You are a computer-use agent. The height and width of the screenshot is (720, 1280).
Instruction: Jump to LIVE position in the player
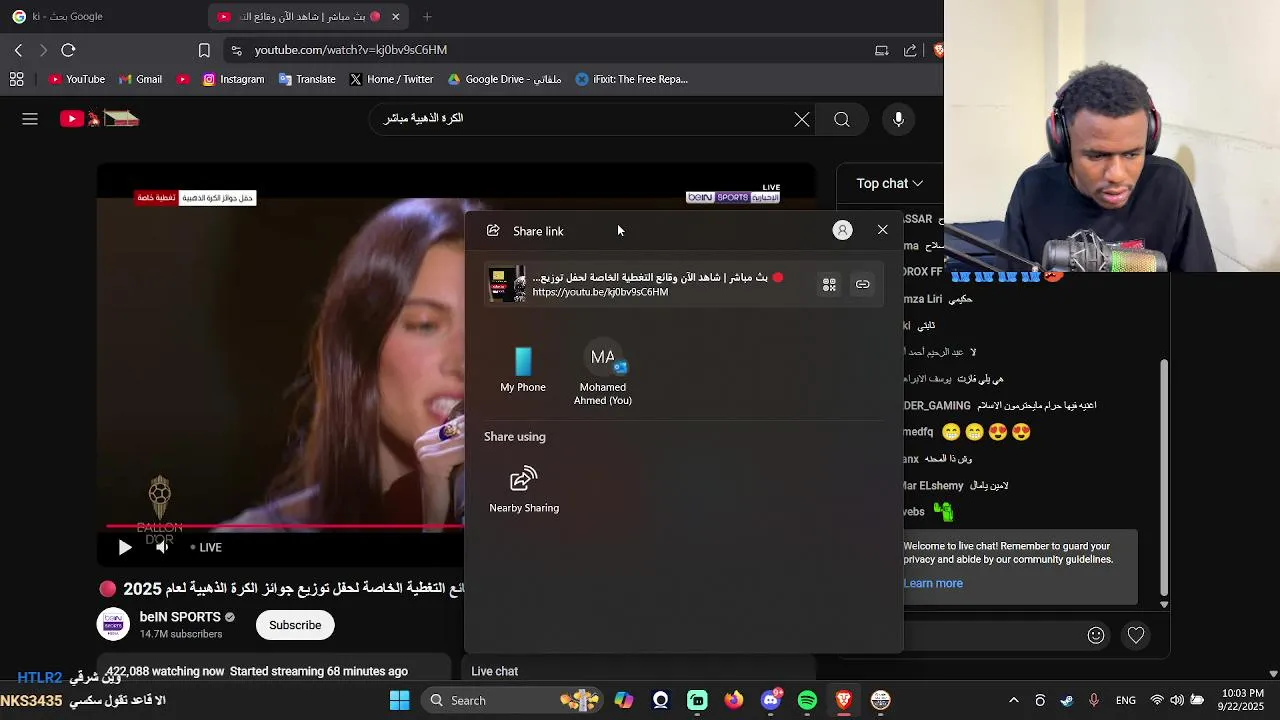click(206, 547)
